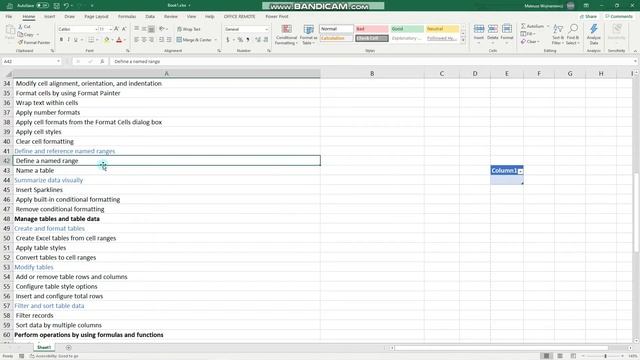Open Find & Select menu

(573, 34)
